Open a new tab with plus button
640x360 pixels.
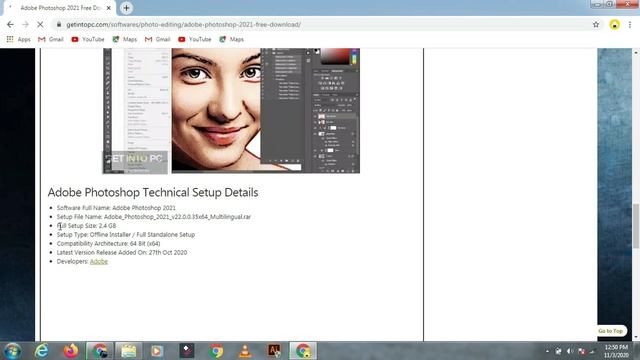pos(126,8)
